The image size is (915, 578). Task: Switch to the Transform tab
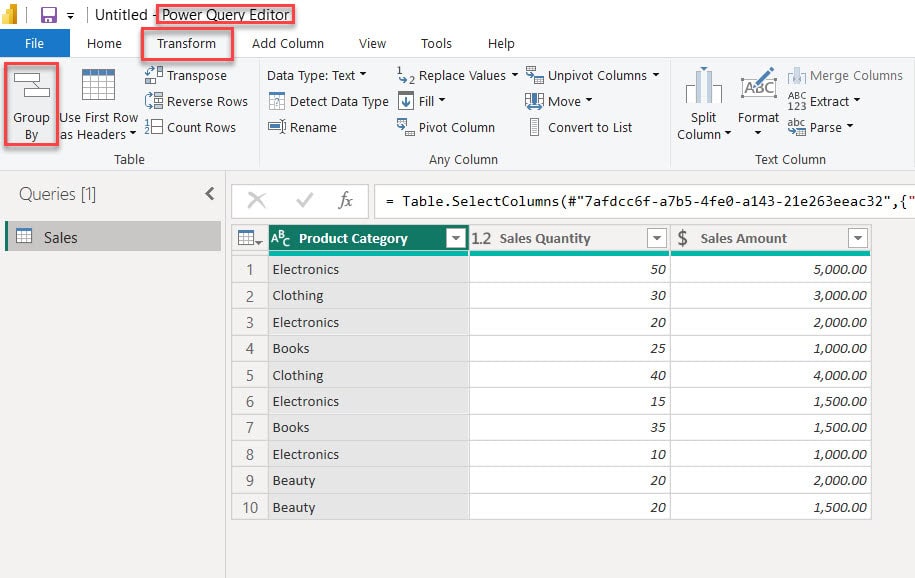pos(187,43)
